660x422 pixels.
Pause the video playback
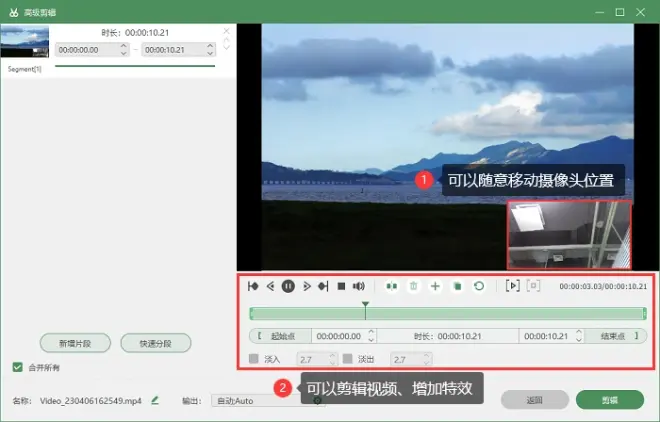click(x=288, y=286)
